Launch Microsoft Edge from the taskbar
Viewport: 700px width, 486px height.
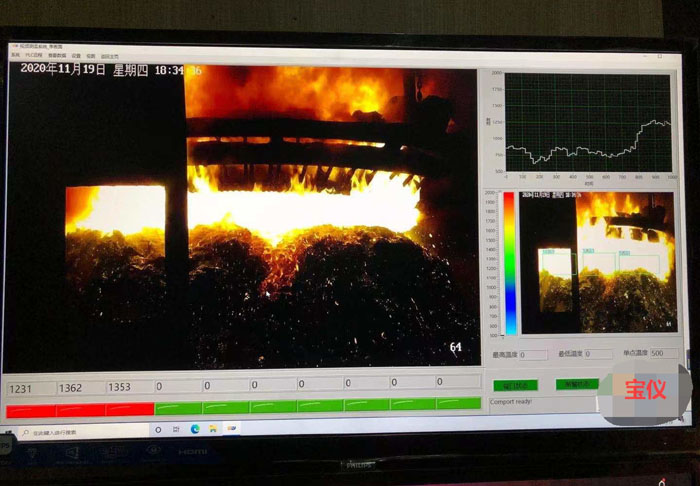195,429
